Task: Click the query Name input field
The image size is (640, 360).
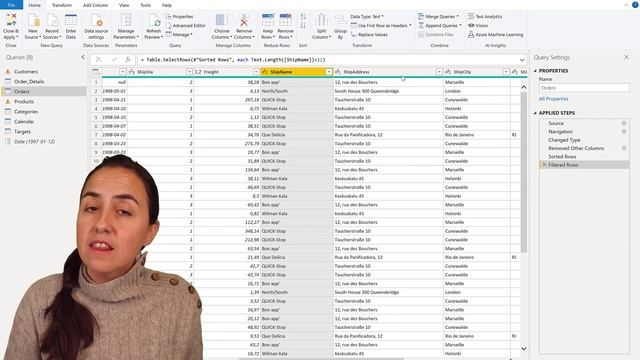Action: [x=584, y=88]
